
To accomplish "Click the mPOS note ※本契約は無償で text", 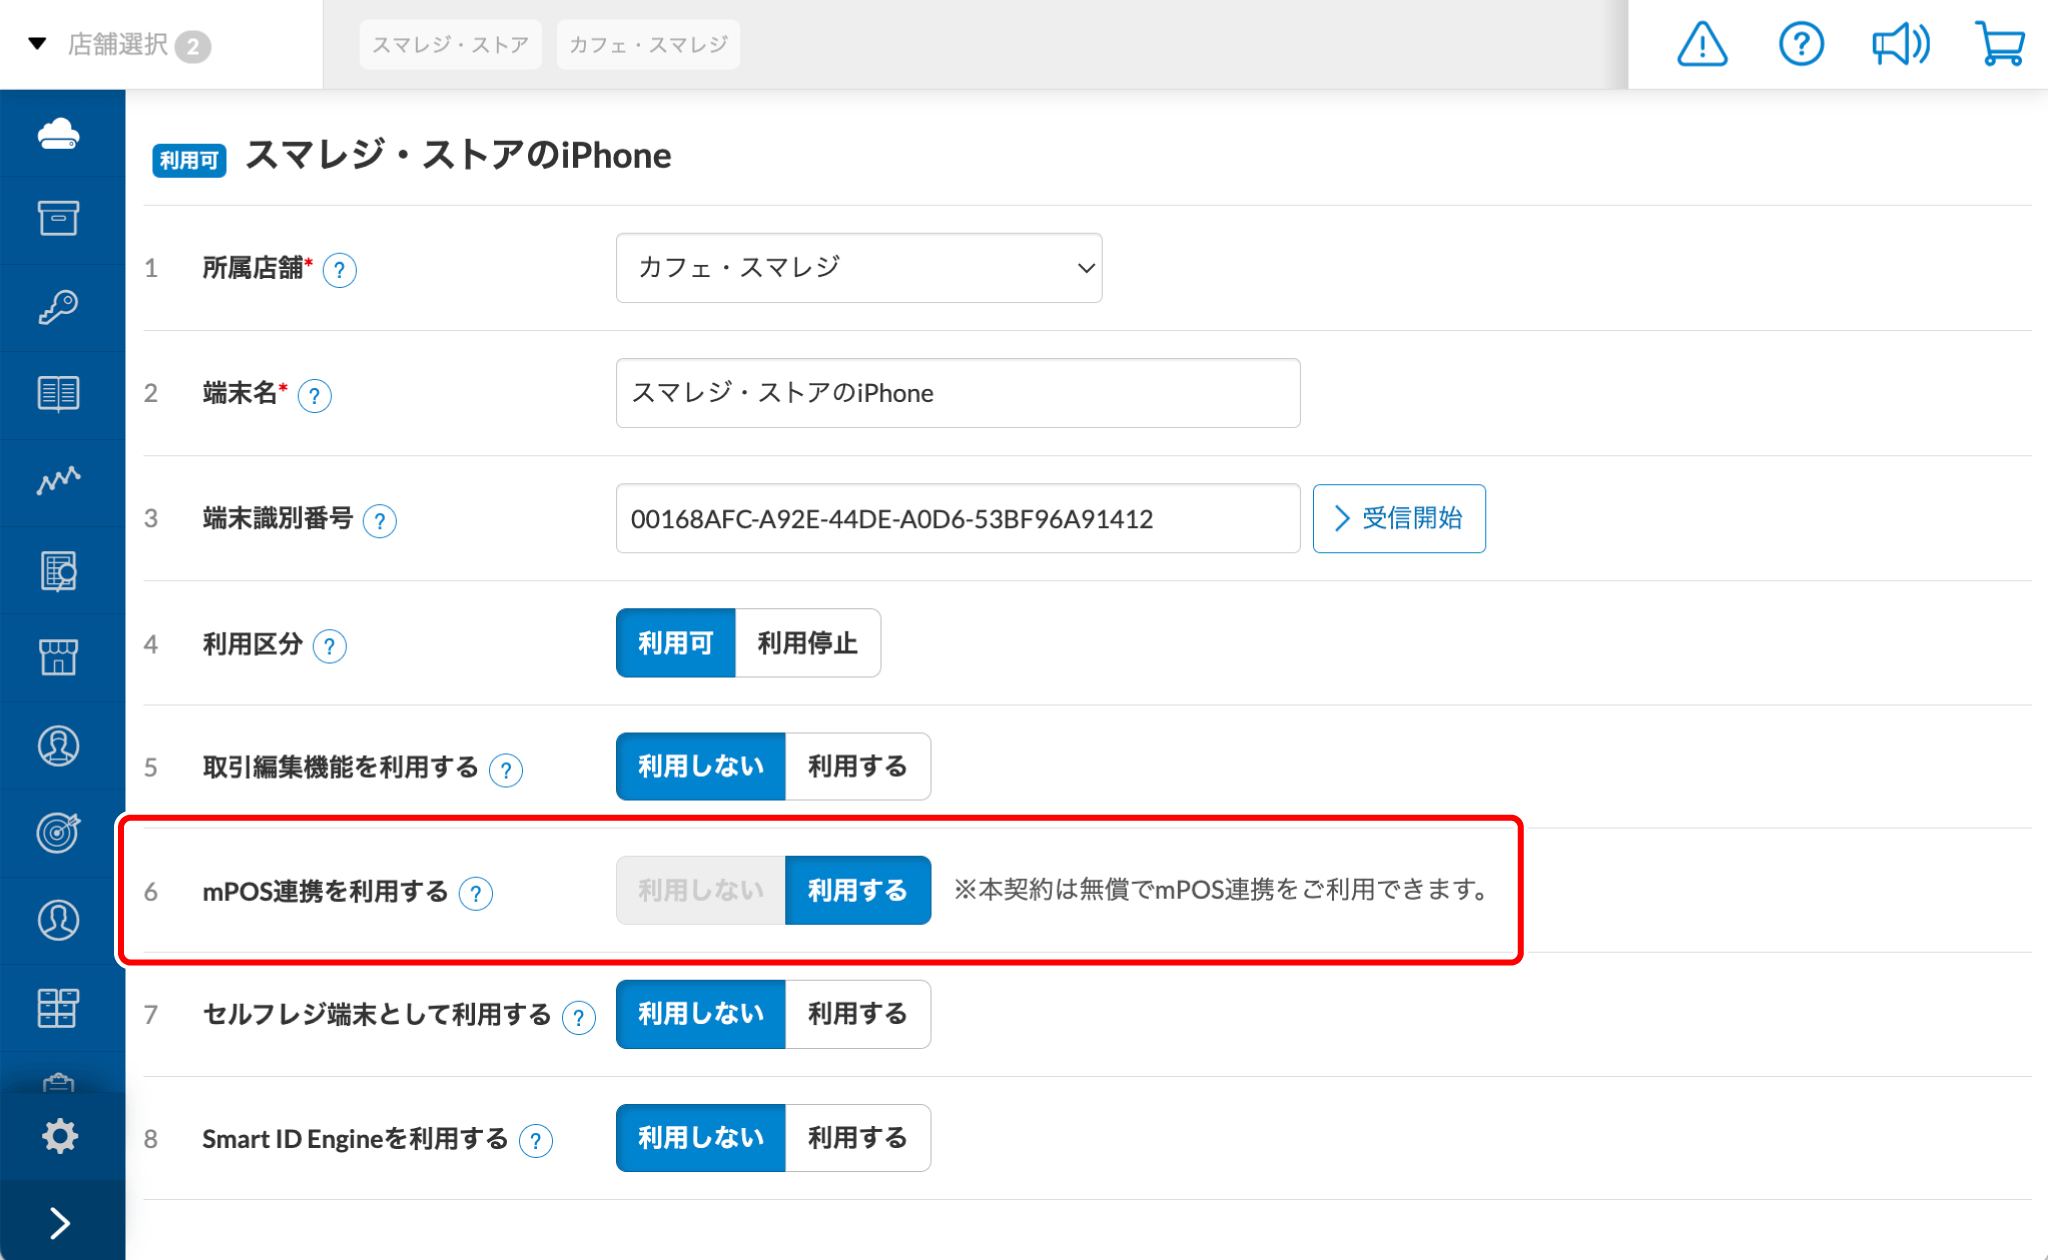I will pos(1223,889).
